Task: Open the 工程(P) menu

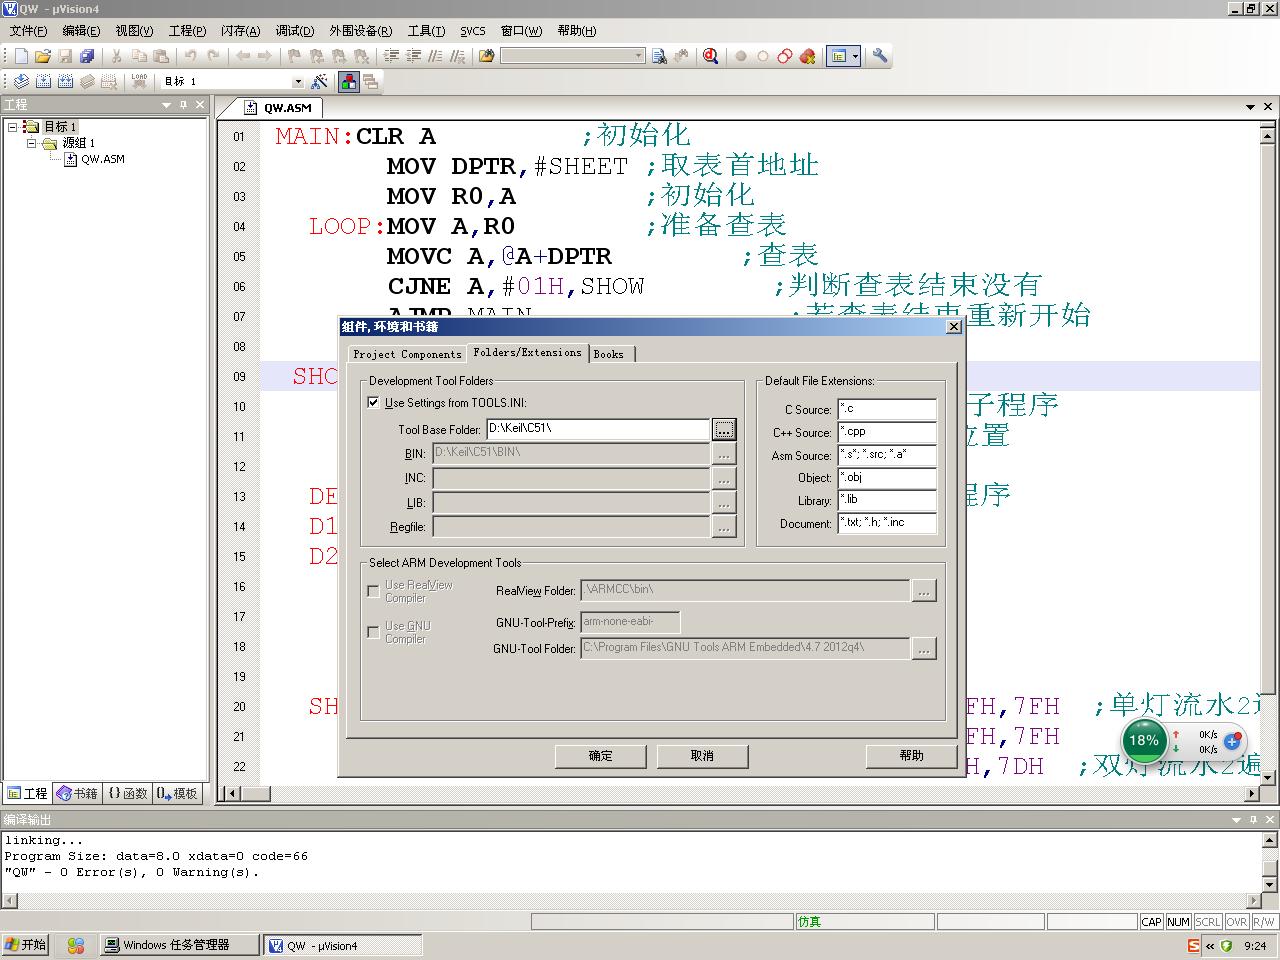Action: point(187,31)
